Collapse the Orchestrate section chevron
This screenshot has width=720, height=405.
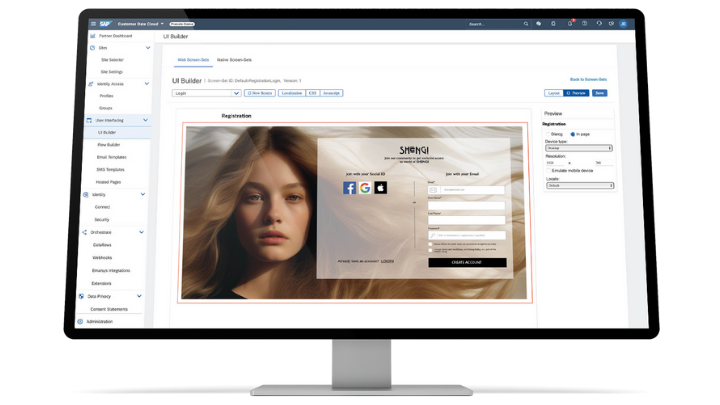(141, 232)
